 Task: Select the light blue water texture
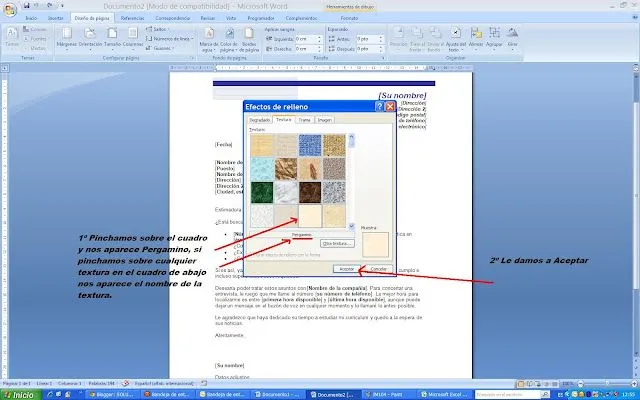(x=262, y=169)
